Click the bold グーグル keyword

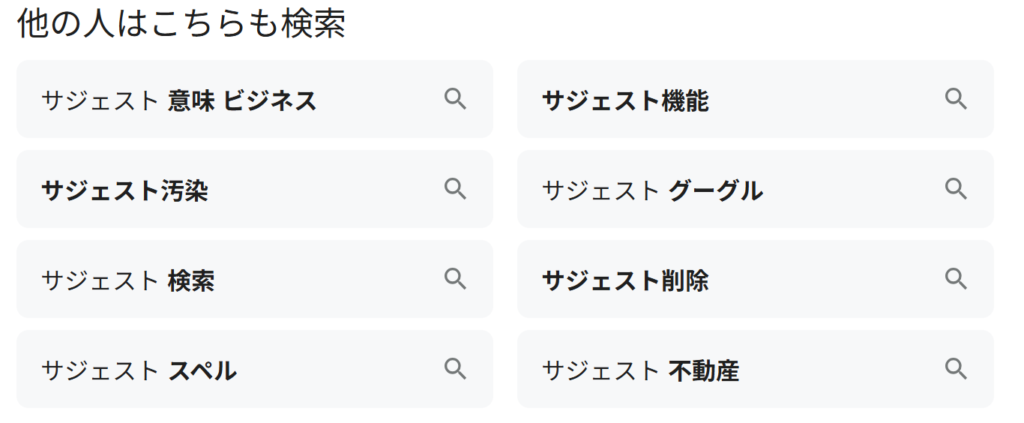point(716,190)
